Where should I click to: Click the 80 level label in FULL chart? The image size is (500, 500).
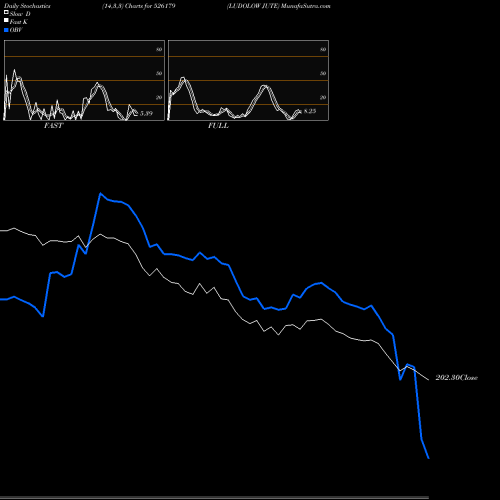click(x=323, y=49)
